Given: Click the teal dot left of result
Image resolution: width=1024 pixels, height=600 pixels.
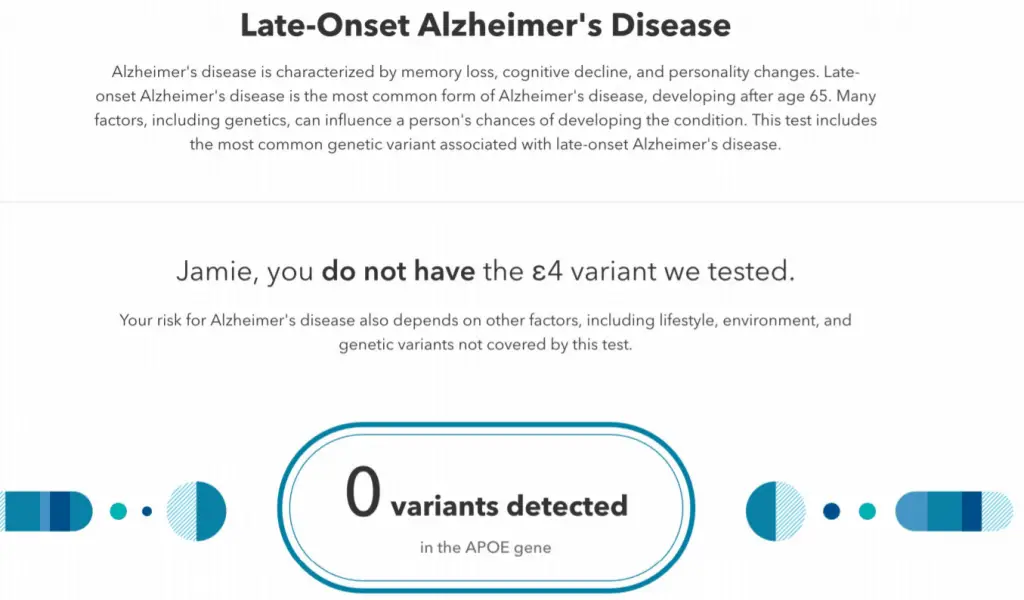Looking at the screenshot, I should point(118,511).
